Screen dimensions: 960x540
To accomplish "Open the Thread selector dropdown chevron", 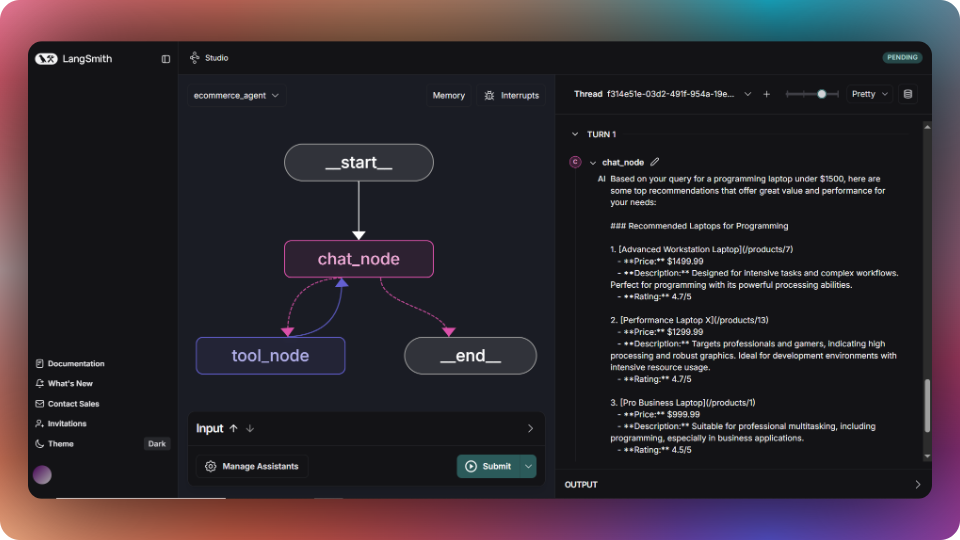I will pos(748,94).
